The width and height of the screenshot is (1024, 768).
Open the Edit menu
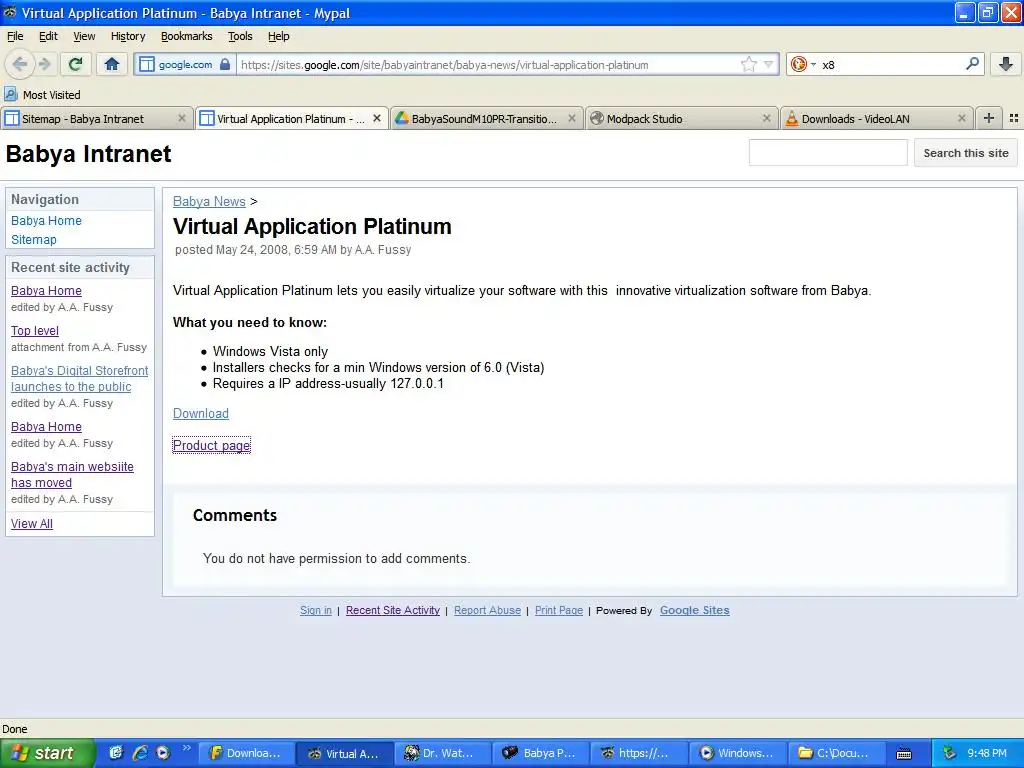tap(48, 36)
